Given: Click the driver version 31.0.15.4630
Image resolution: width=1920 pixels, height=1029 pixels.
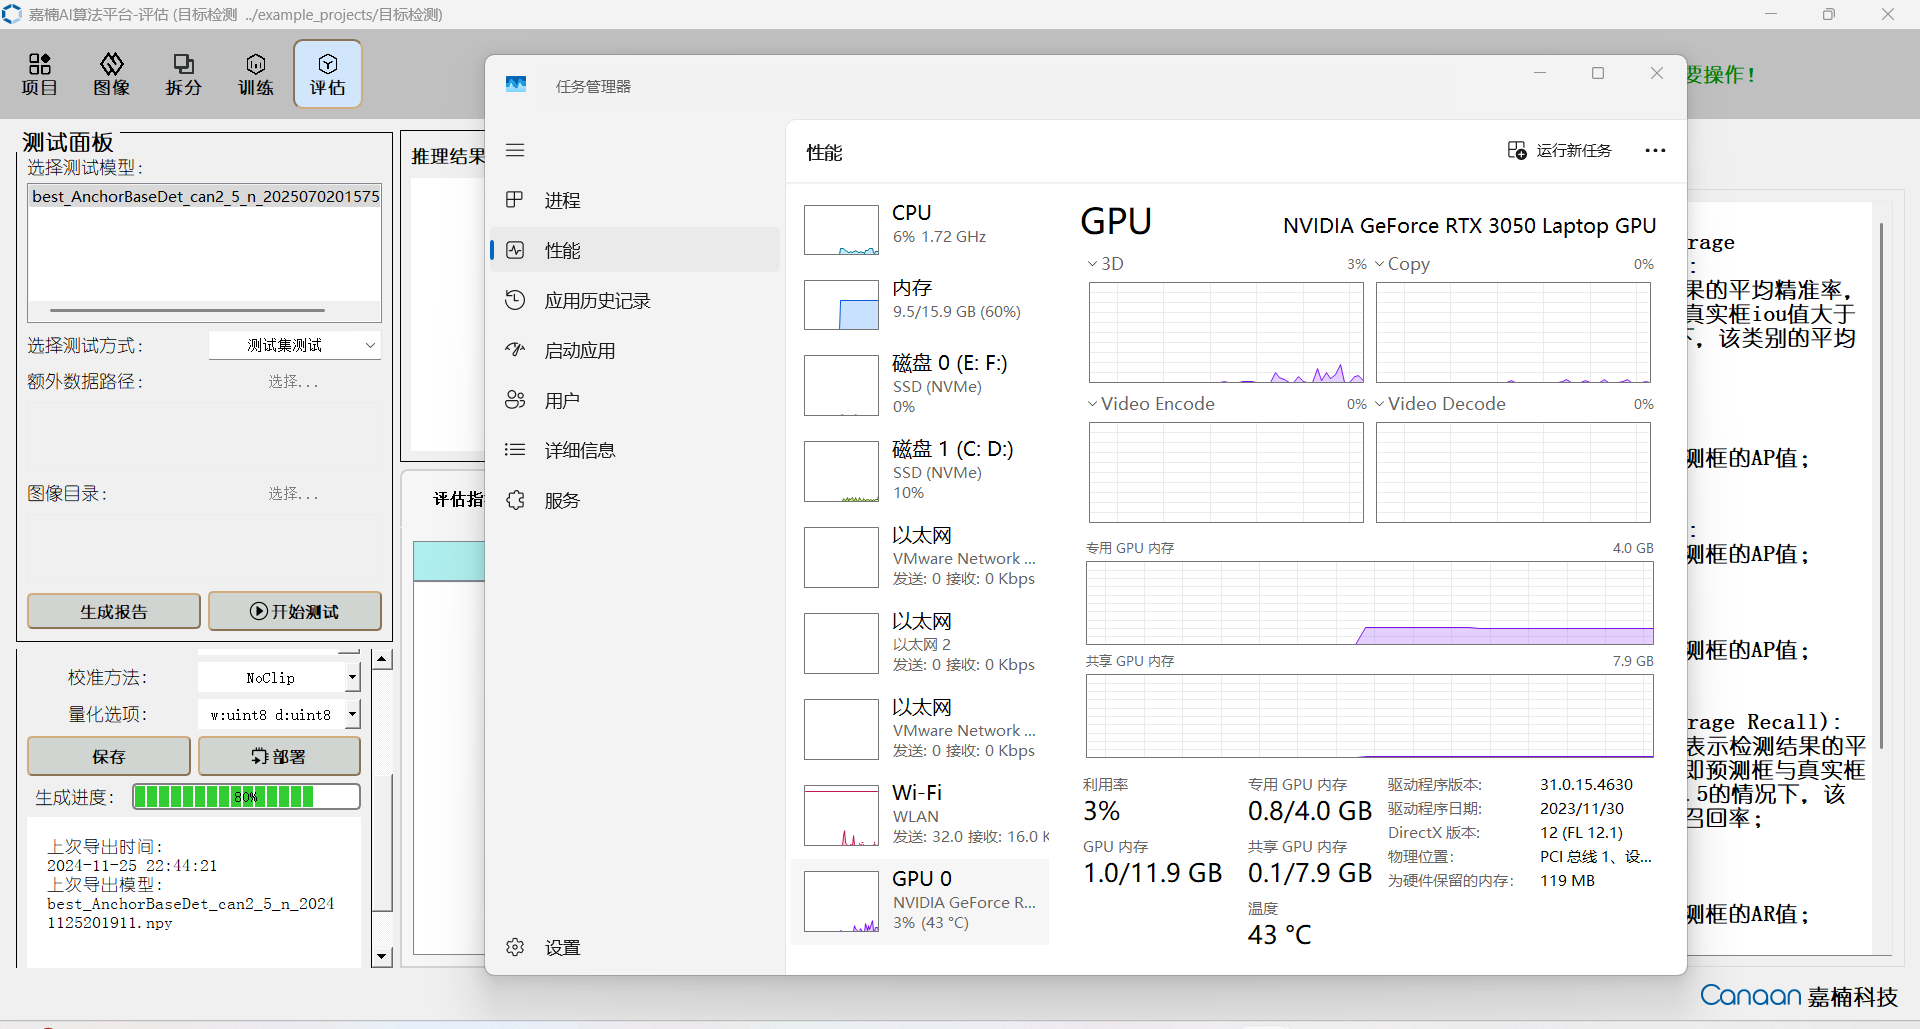Looking at the screenshot, I should pos(1586,785).
